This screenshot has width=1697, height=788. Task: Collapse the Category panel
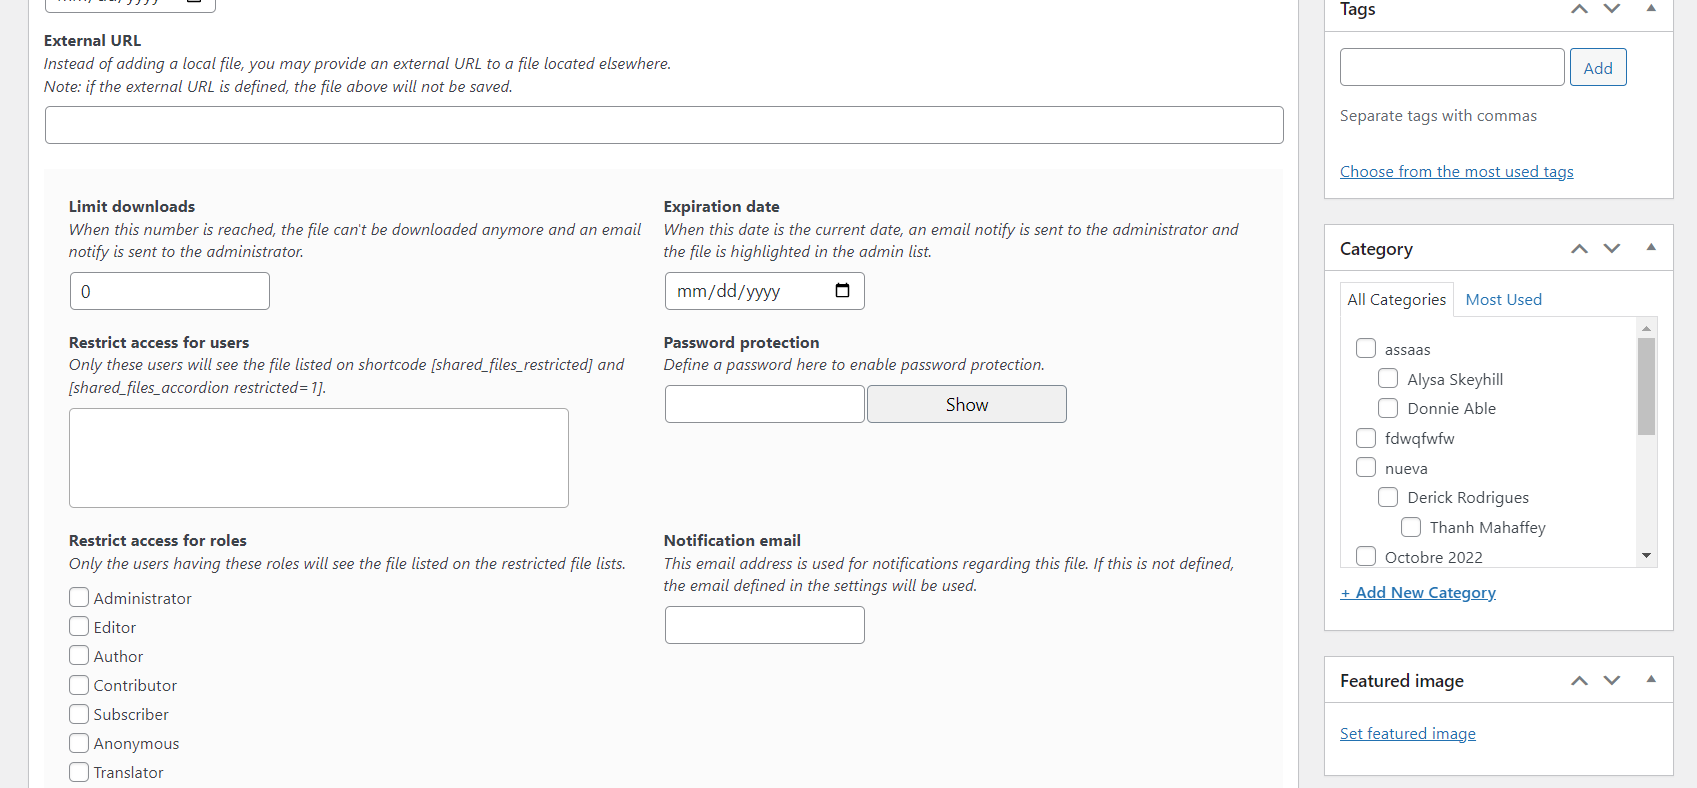(1650, 247)
